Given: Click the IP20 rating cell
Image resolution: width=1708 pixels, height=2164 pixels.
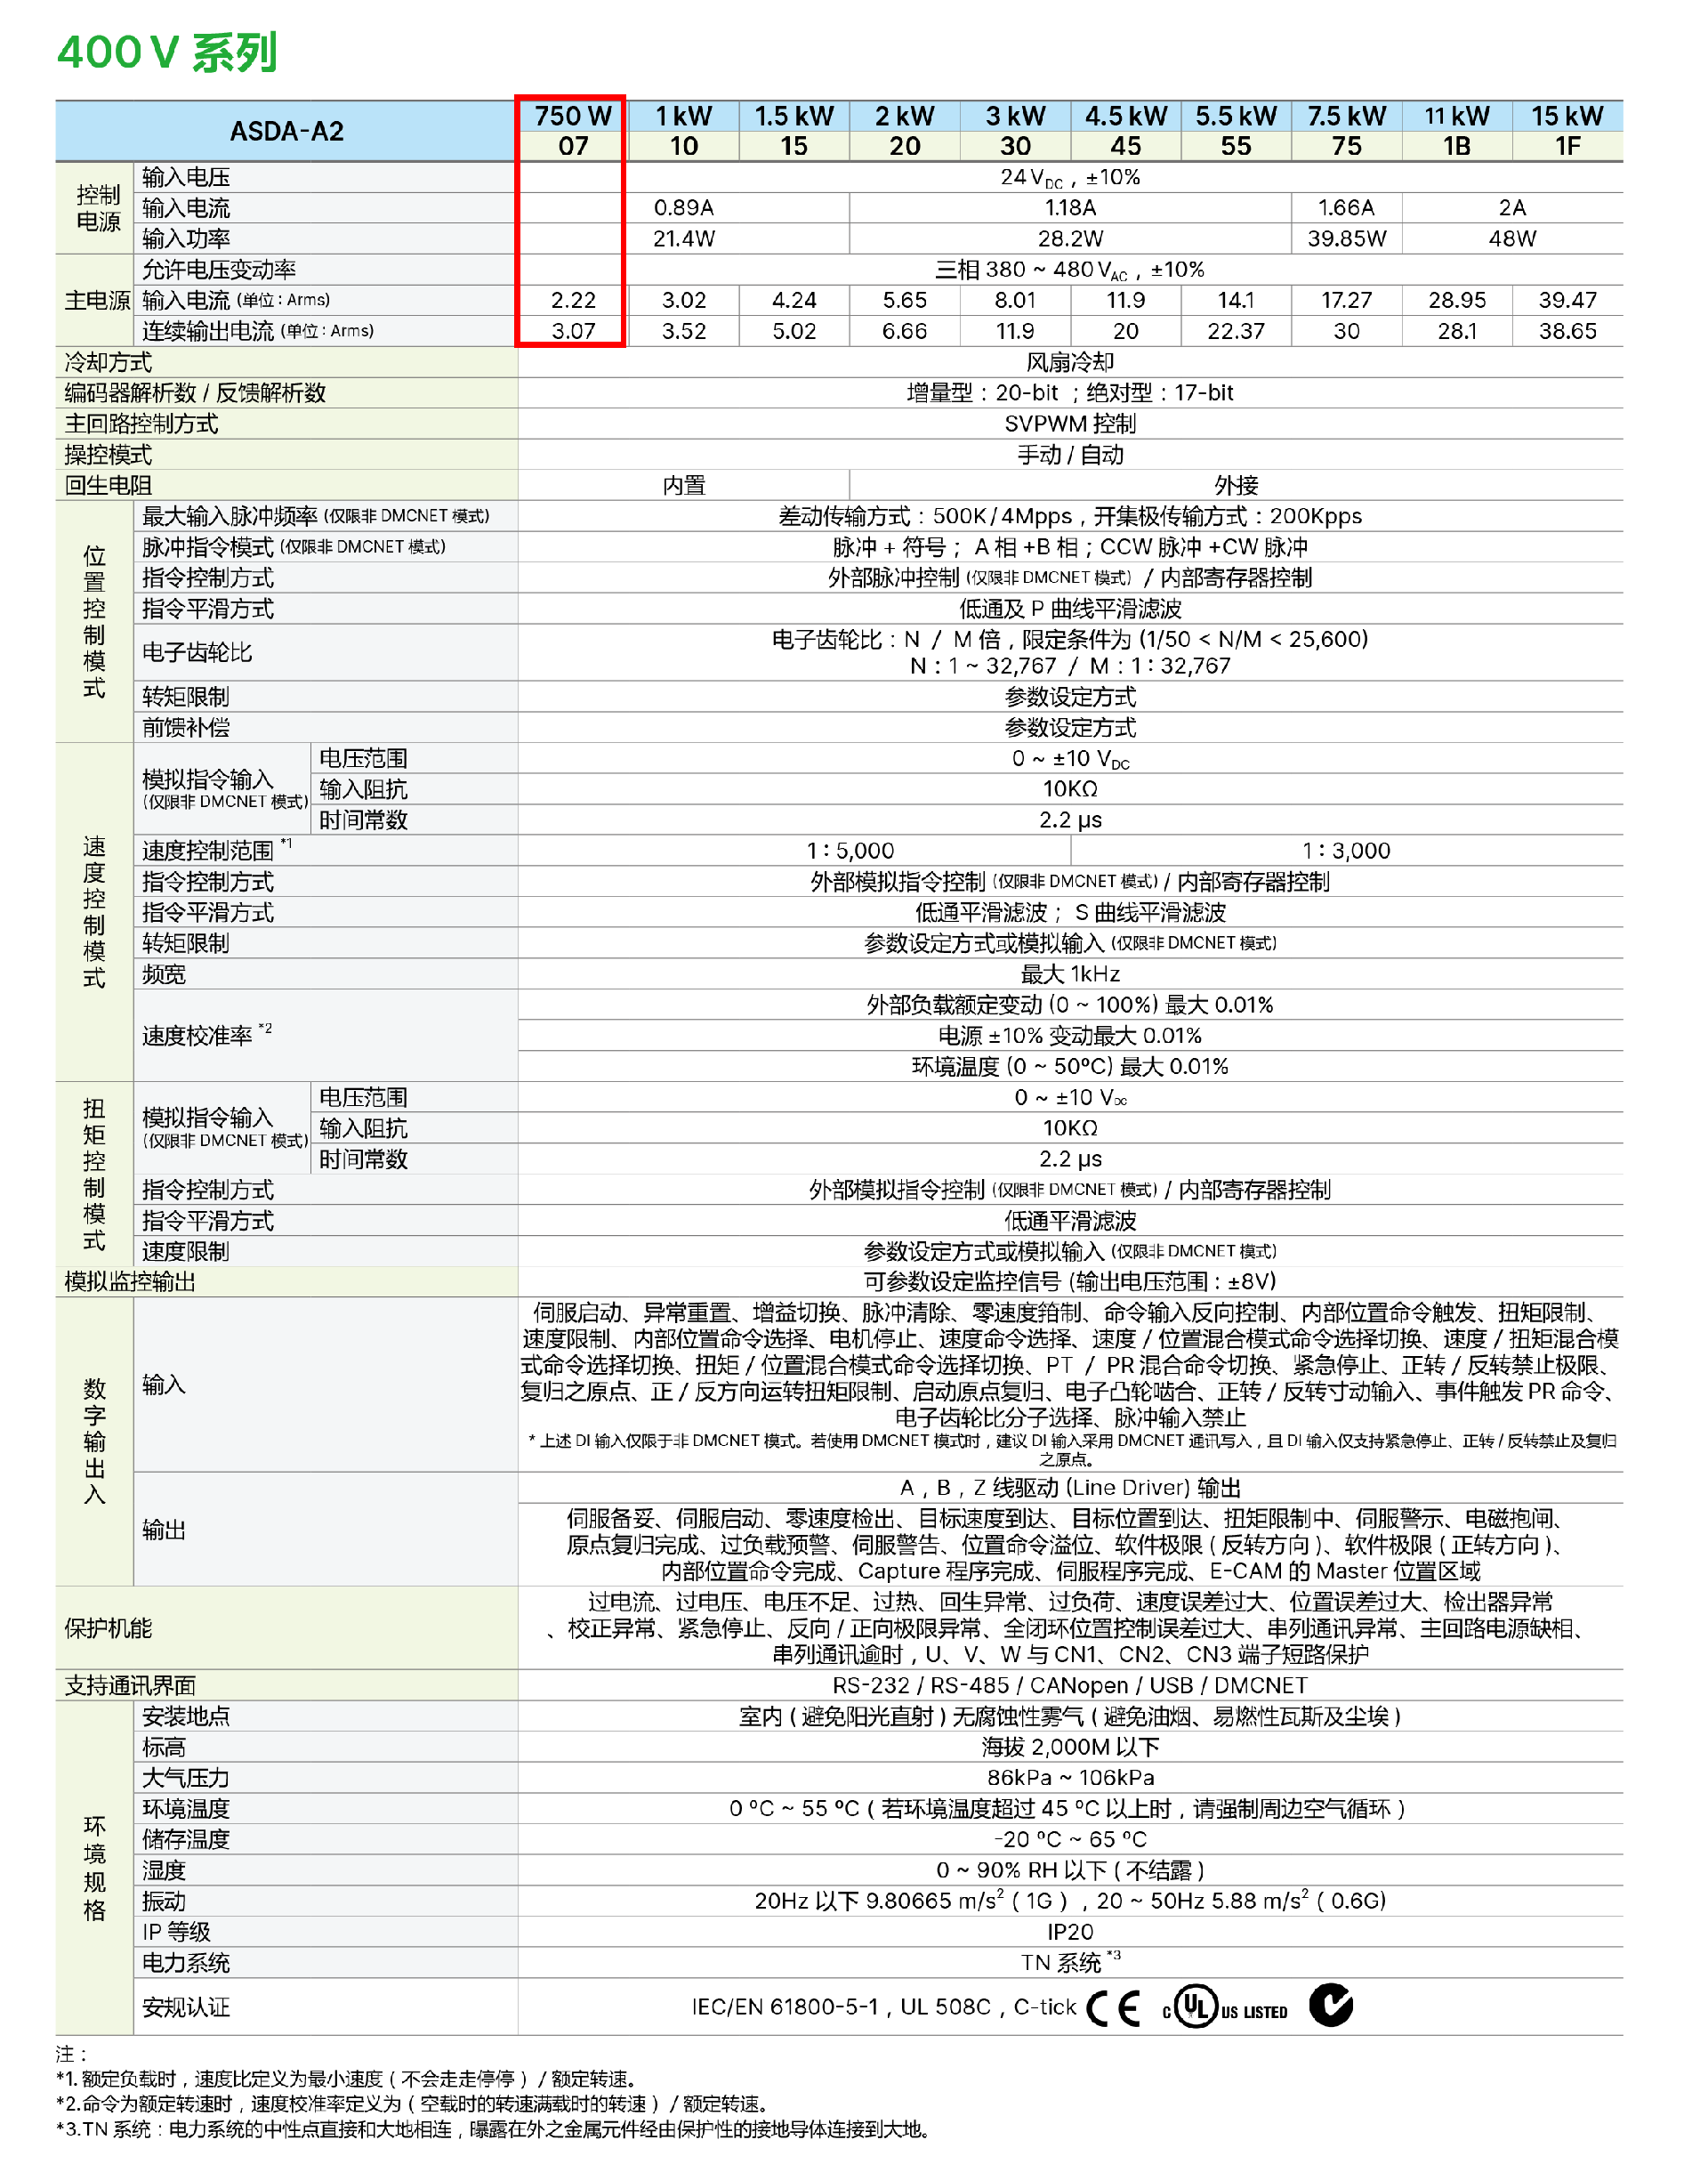Looking at the screenshot, I should point(1069,1932).
